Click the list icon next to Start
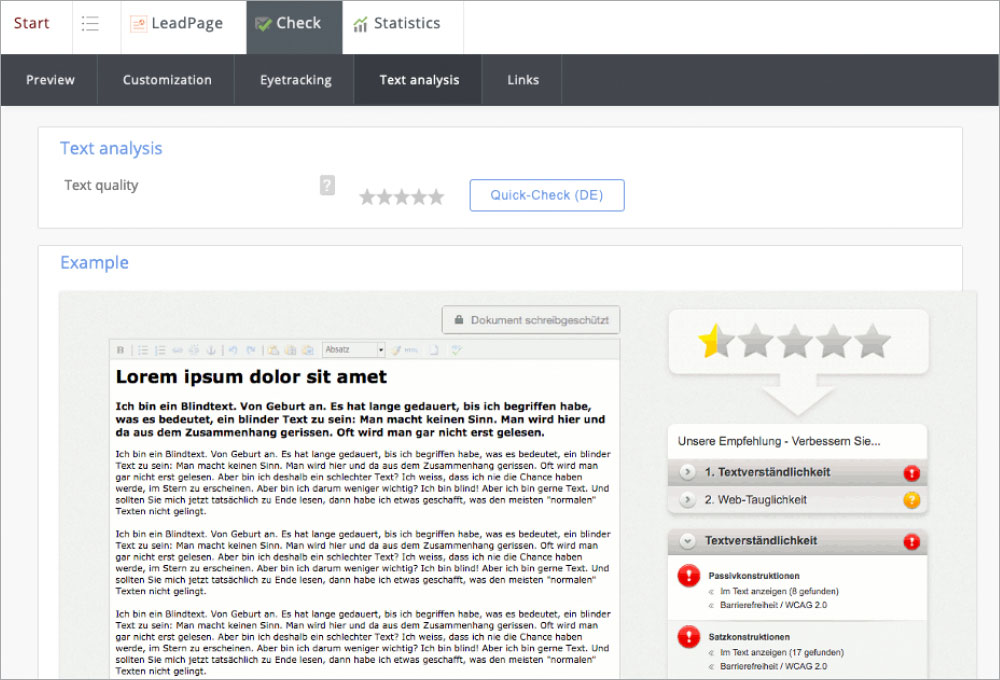 pos(91,24)
